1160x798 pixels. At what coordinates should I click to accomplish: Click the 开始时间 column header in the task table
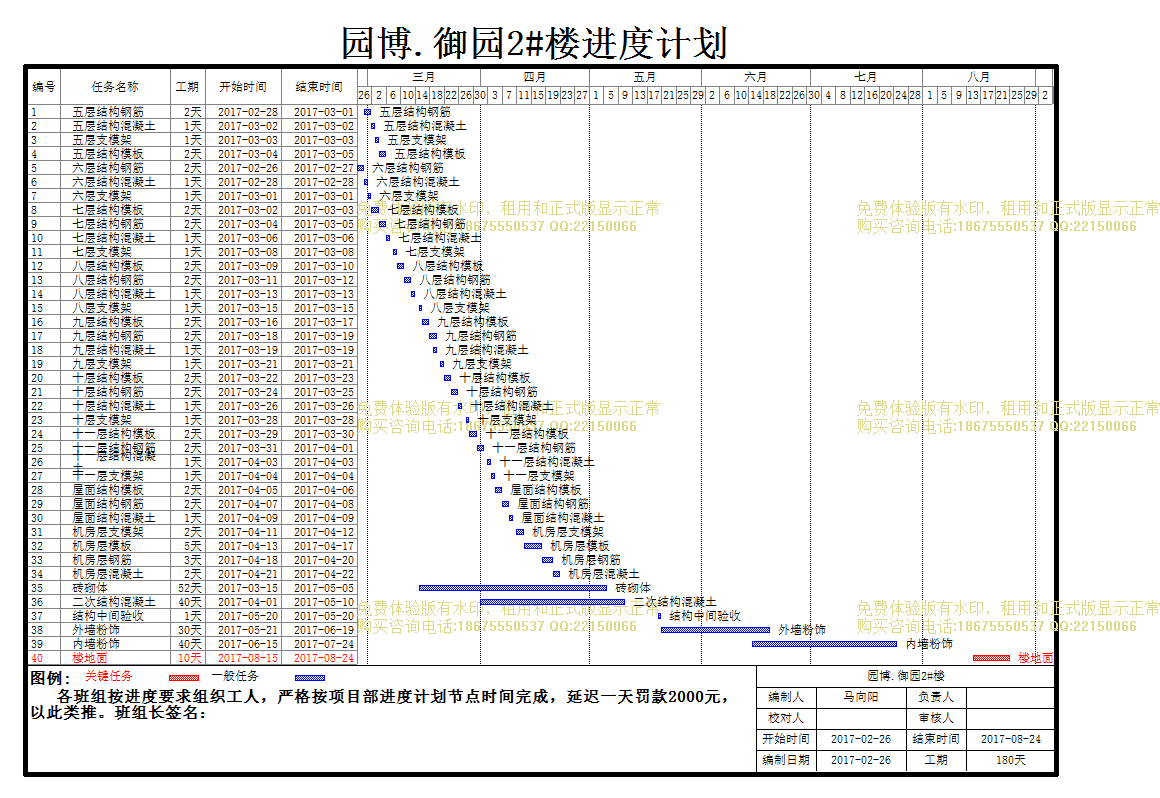point(243,87)
